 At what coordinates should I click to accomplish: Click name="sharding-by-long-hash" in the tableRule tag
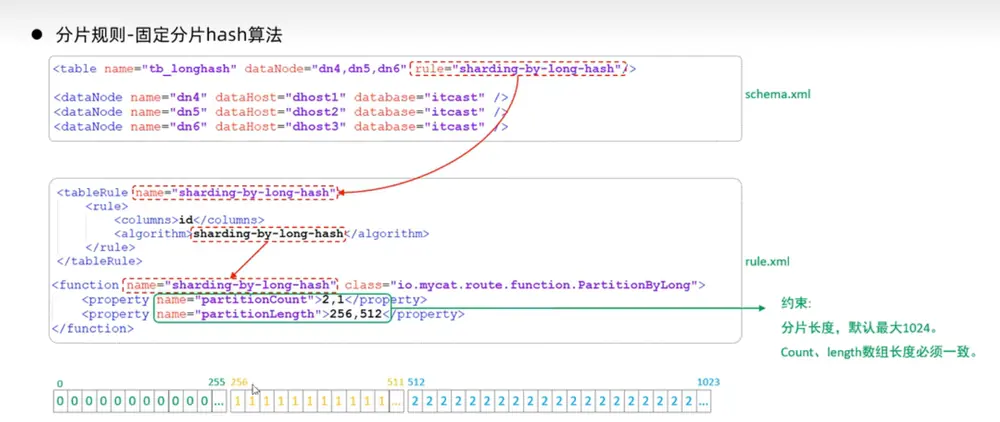(235, 192)
